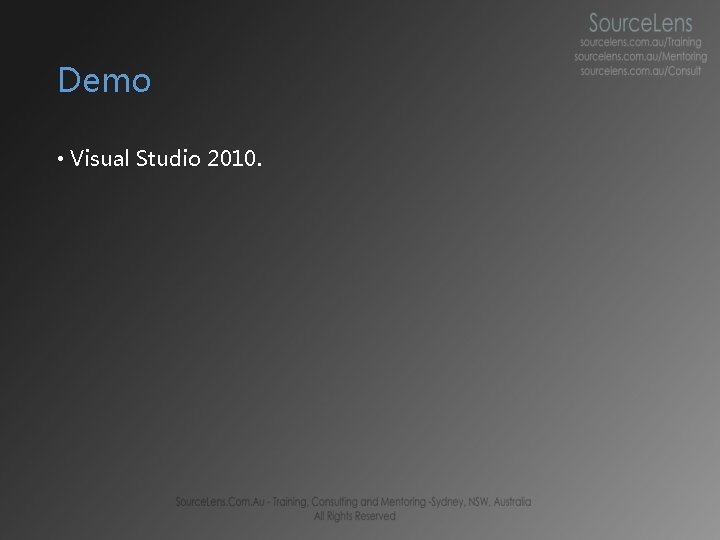Click the SourceLens logo text

pyautogui.click(x=641, y=23)
